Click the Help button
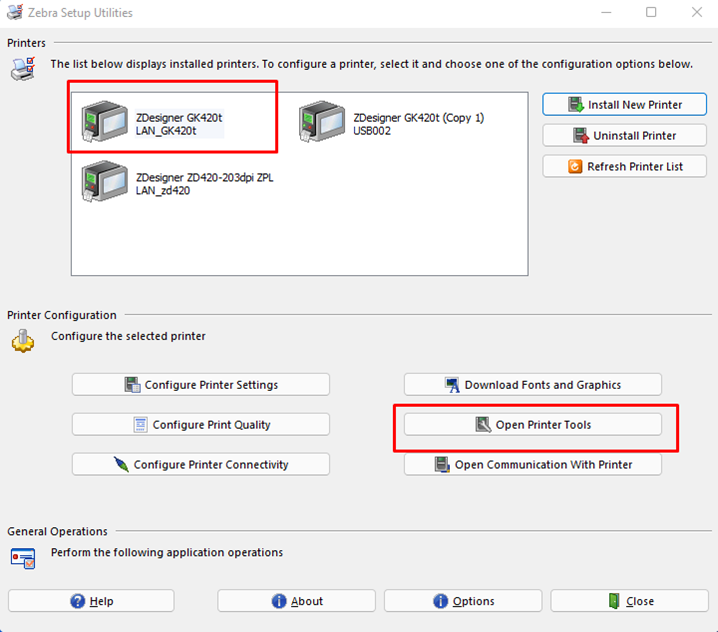718x632 pixels. click(x=91, y=601)
